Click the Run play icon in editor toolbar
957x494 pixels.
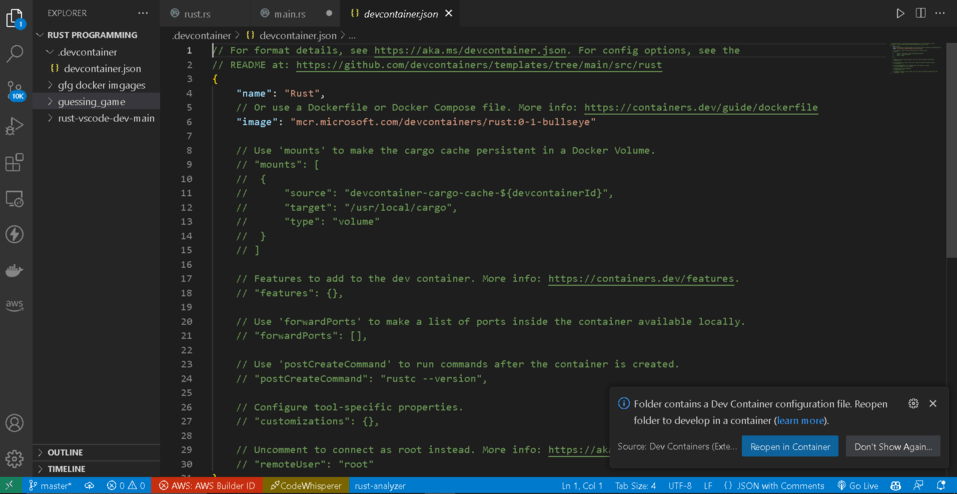(900, 13)
